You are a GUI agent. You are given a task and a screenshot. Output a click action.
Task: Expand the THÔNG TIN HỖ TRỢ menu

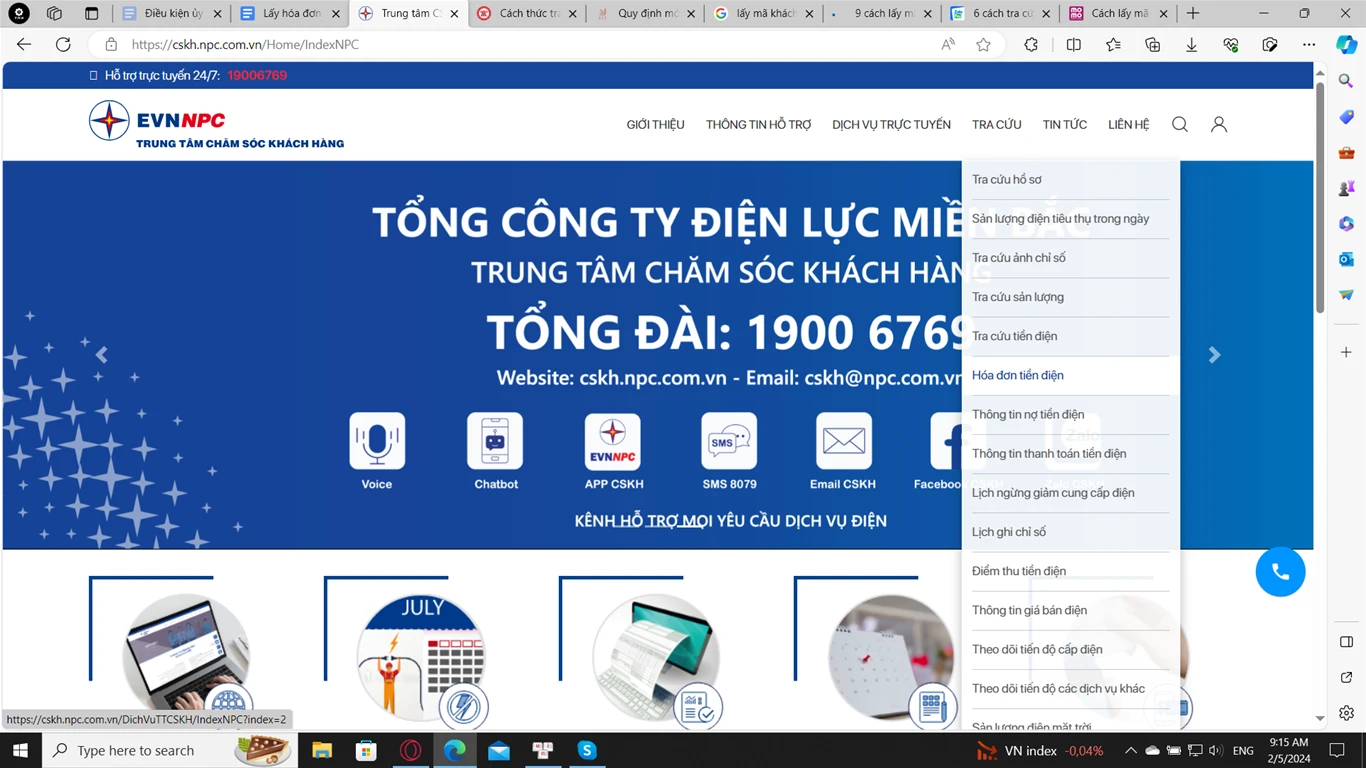[757, 124]
